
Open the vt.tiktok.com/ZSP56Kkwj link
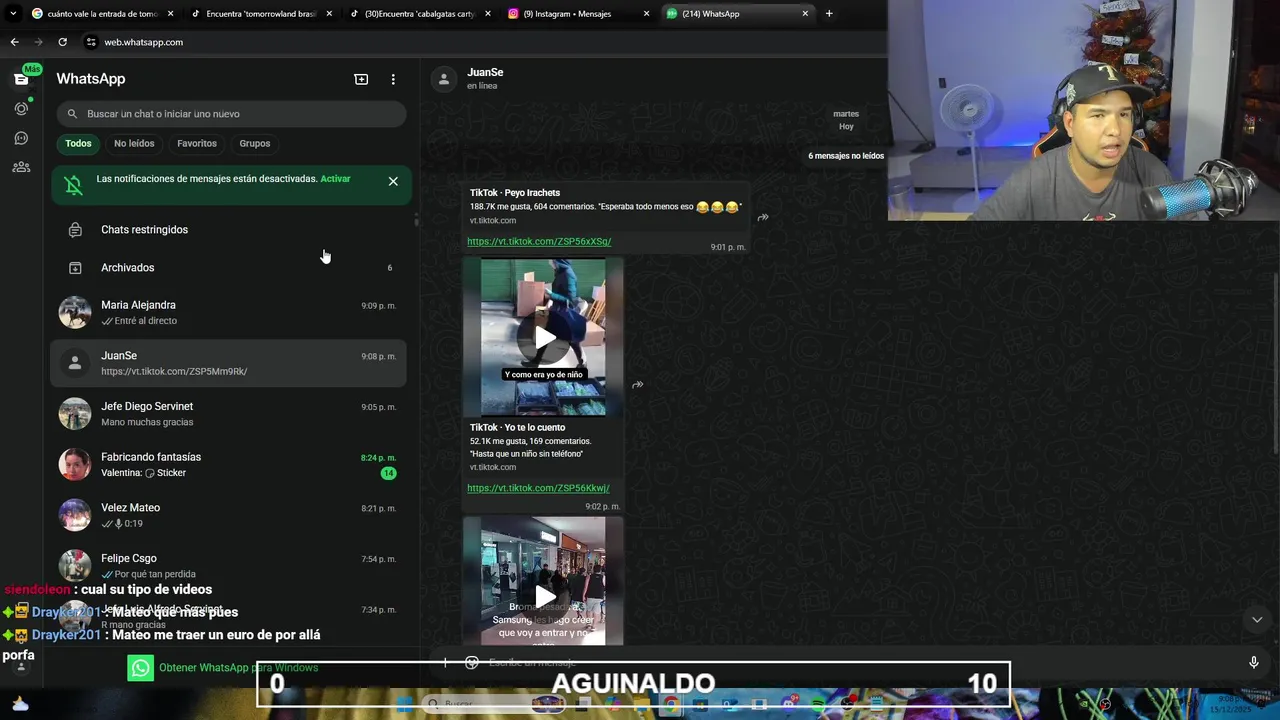point(538,489)
